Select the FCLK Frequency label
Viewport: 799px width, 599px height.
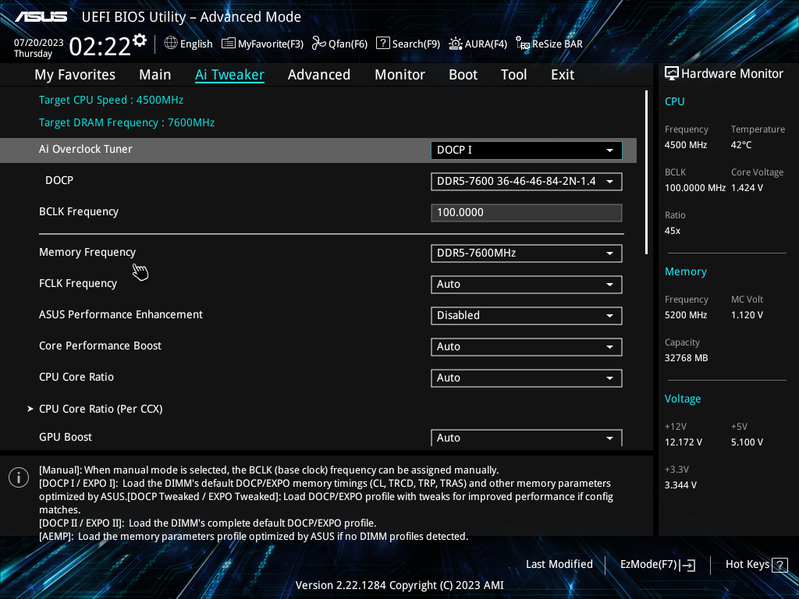point(78,284)
